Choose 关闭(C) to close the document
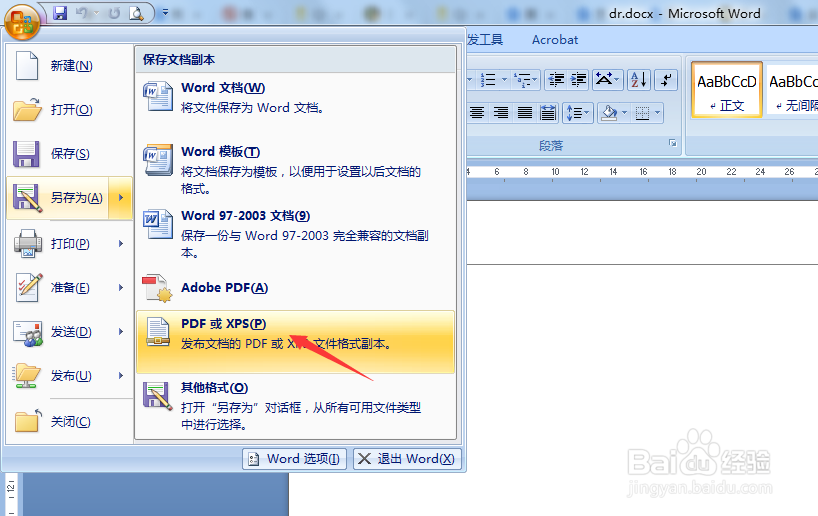The width and height of the screenshot is (818, 516). pos(70,422)
